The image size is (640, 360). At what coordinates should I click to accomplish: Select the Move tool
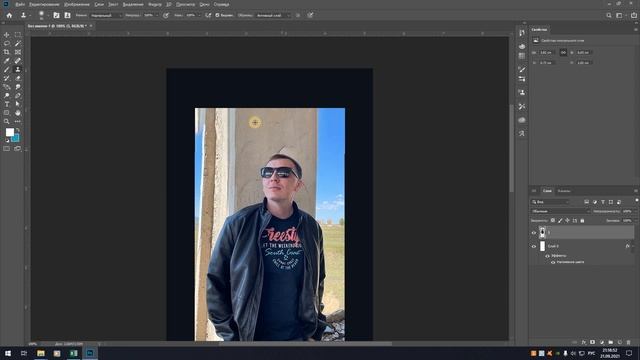coord(7,35)
